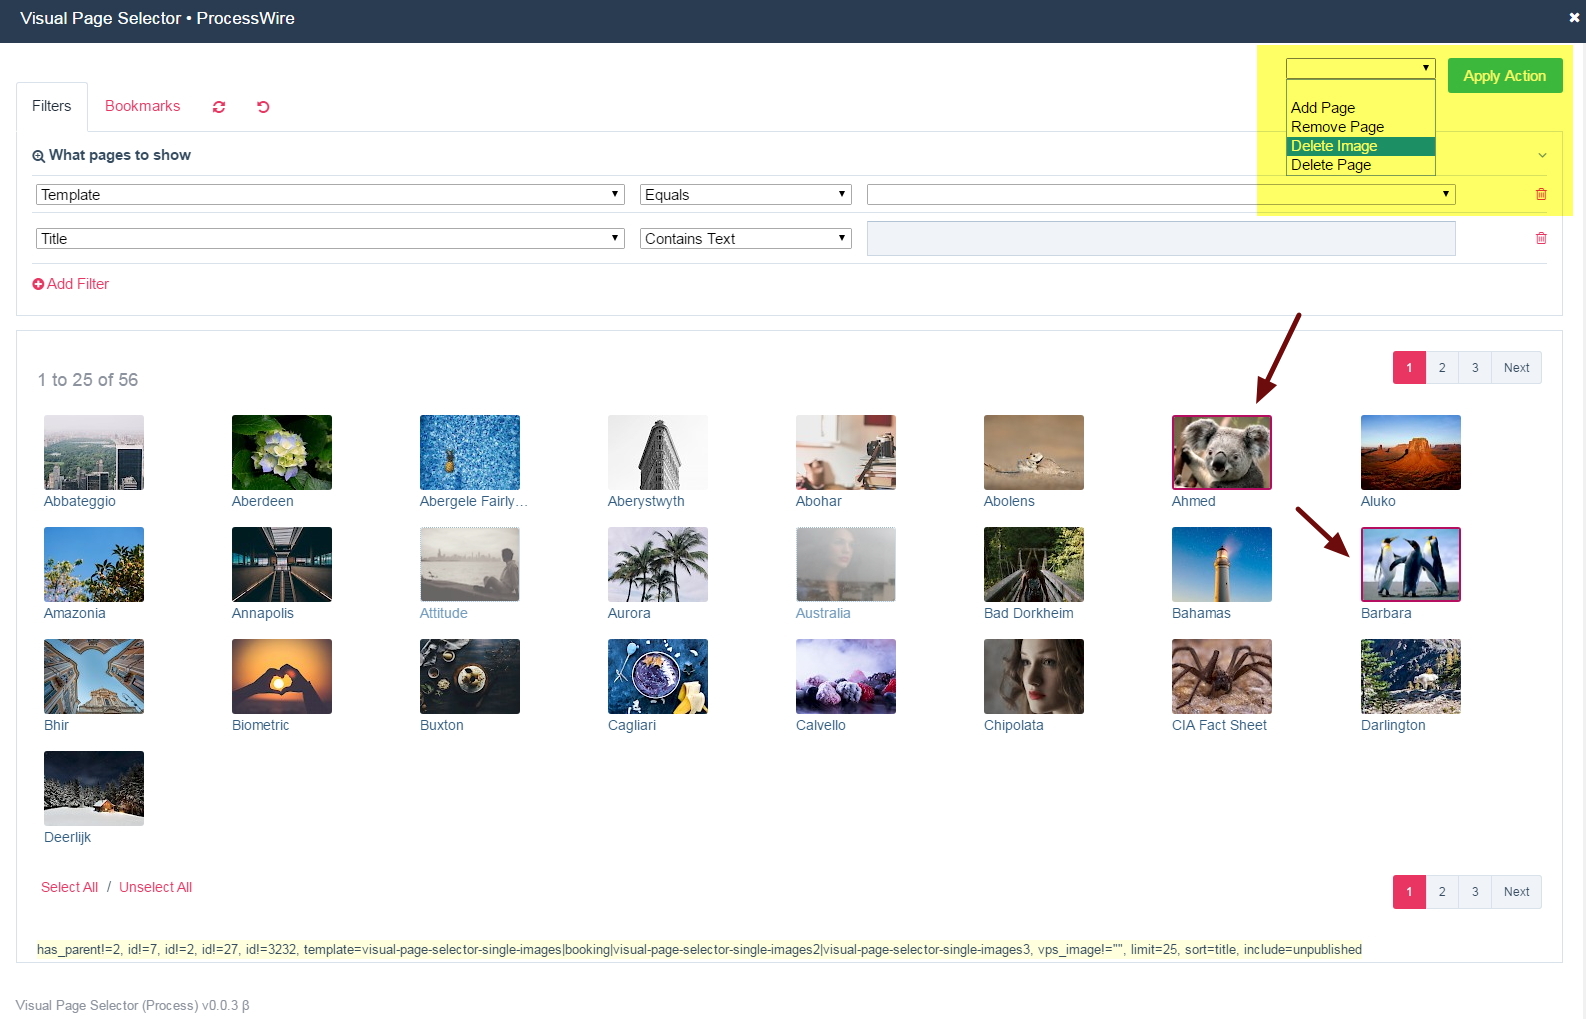
Task: Go to page 3 in top pagination
Action: tap(1475, 368)
